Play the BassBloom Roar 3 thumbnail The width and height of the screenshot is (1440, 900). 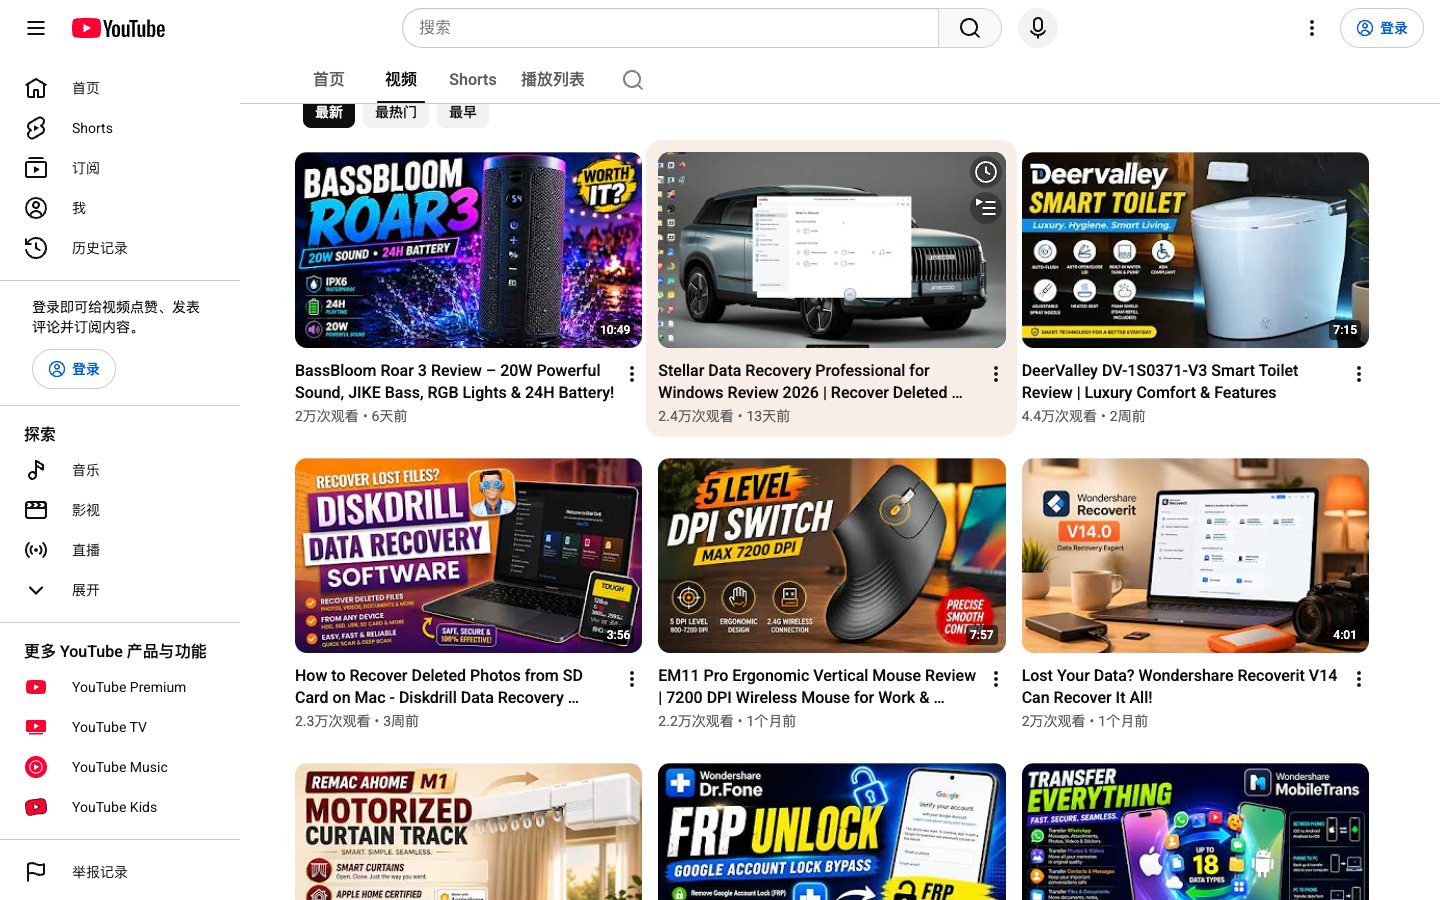(468, 250)
